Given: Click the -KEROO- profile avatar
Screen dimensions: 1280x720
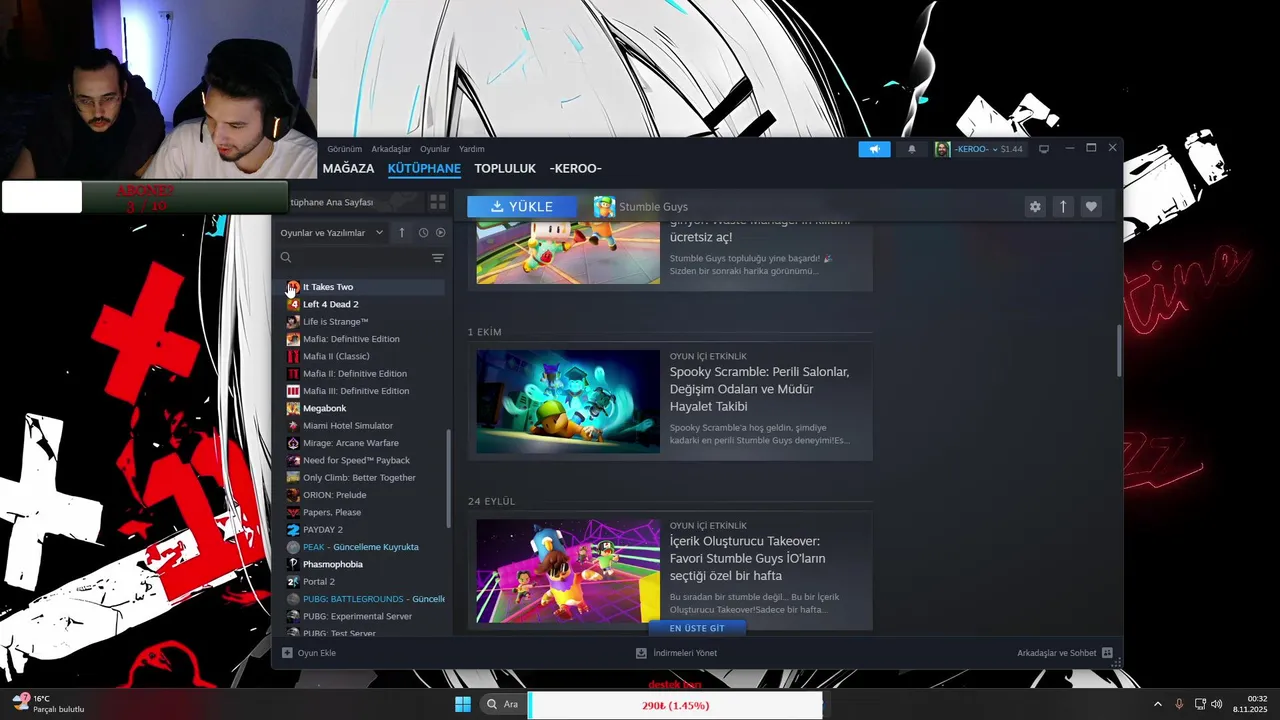Looking at the screenshot, I should pos(942,149).
